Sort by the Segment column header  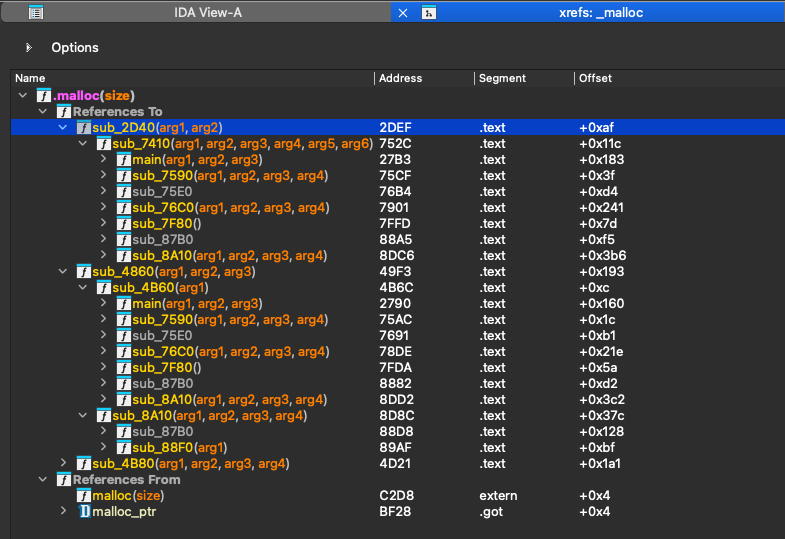[502, 78]
